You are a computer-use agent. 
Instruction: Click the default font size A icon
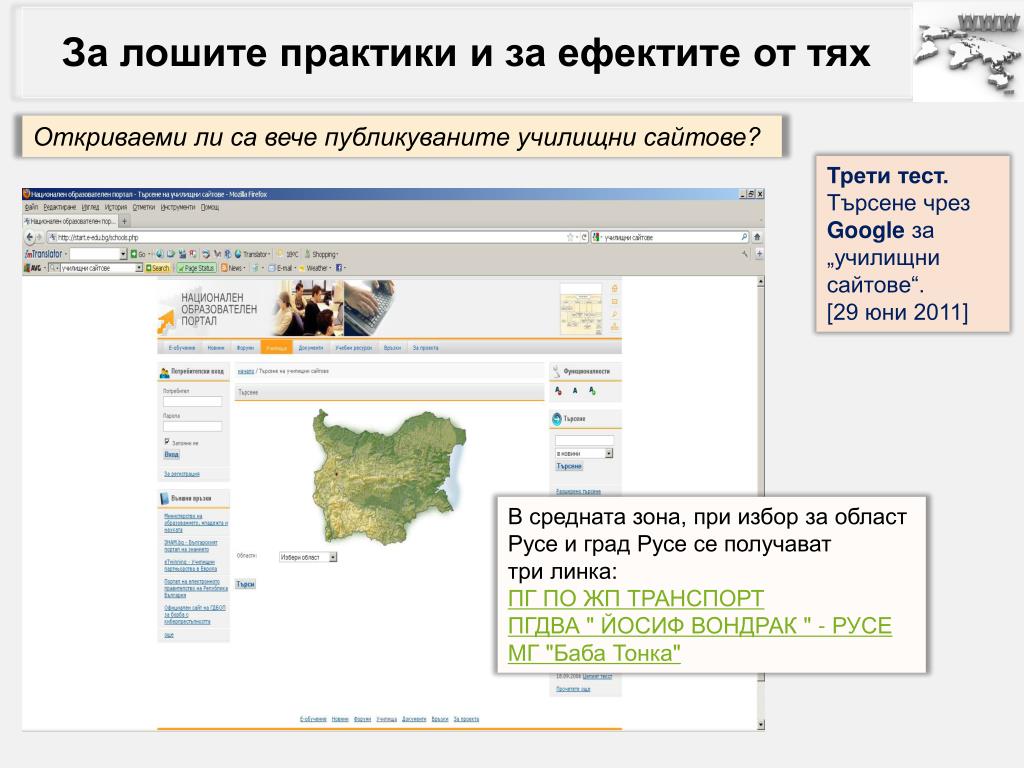(575, 391)
